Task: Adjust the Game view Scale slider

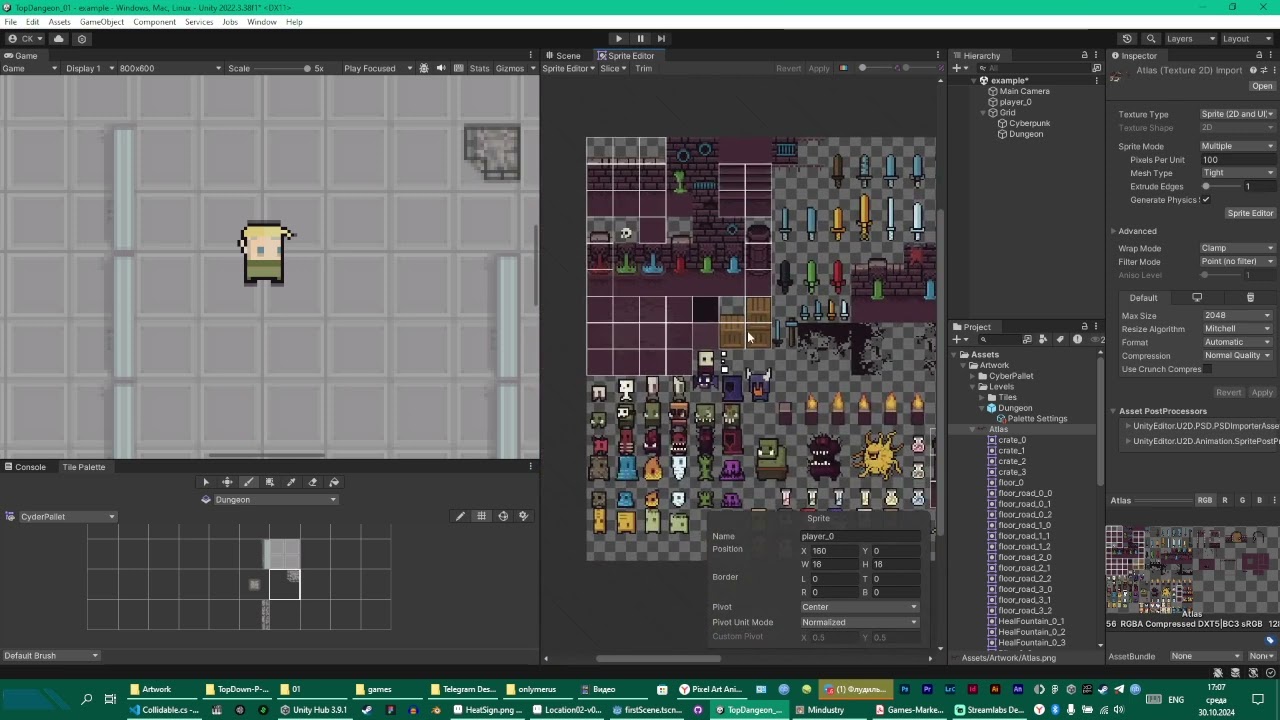Action: point(281,68)
